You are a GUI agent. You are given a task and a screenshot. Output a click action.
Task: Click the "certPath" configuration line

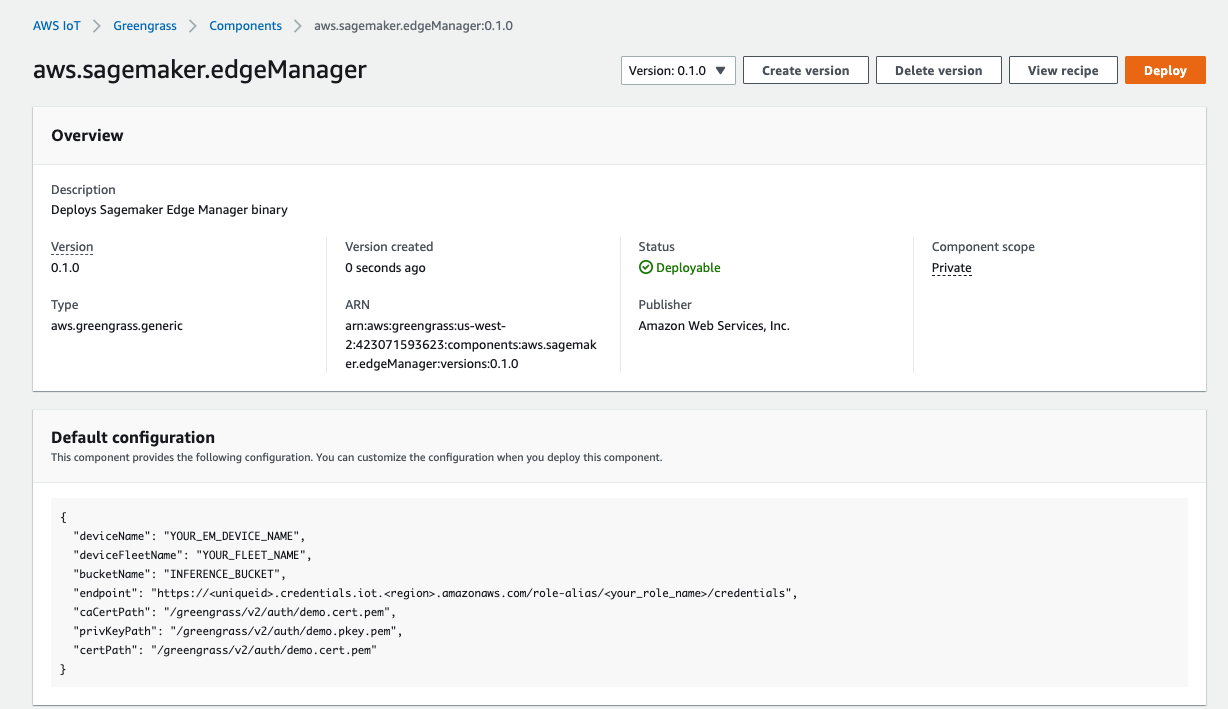(x=225, y=650)
